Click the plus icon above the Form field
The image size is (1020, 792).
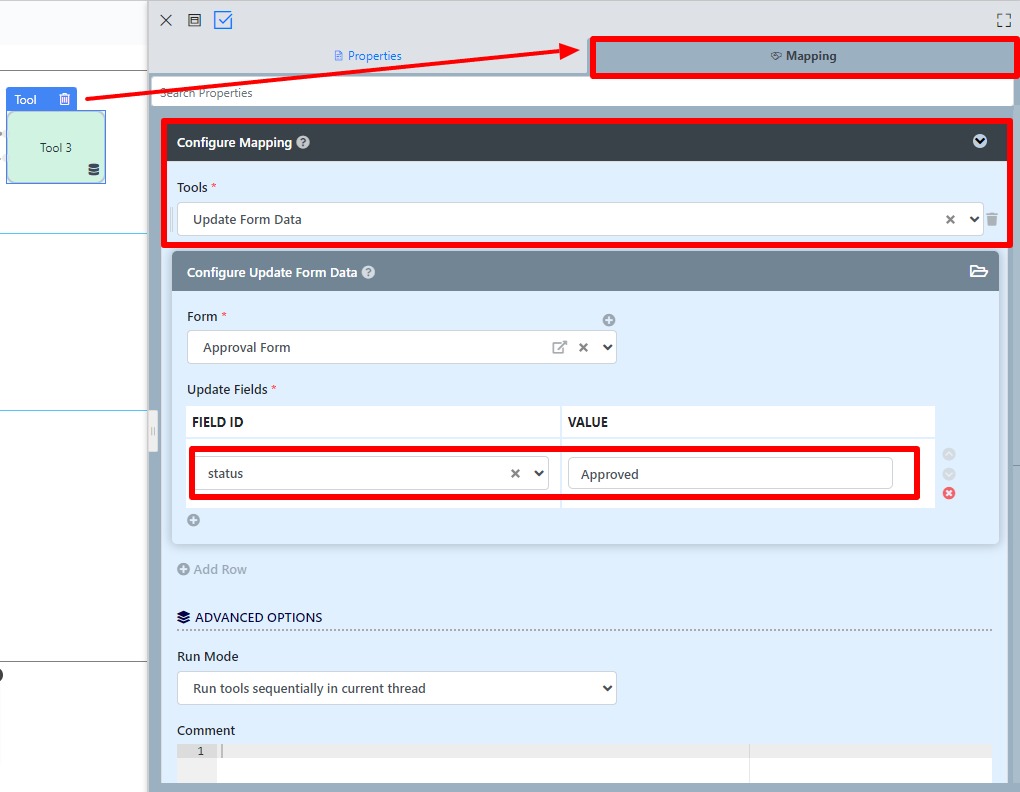609,320
